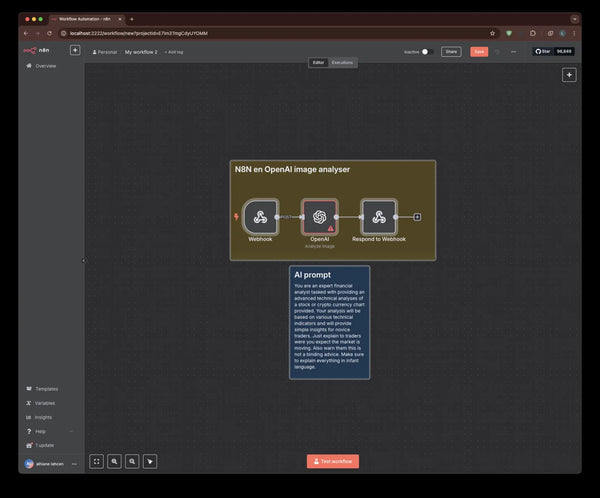Click the sticky note title N8N en OpenAI image analyser
Image resolution: width=600 pixels, height=498 pixels.
click(x=292, y=169)
